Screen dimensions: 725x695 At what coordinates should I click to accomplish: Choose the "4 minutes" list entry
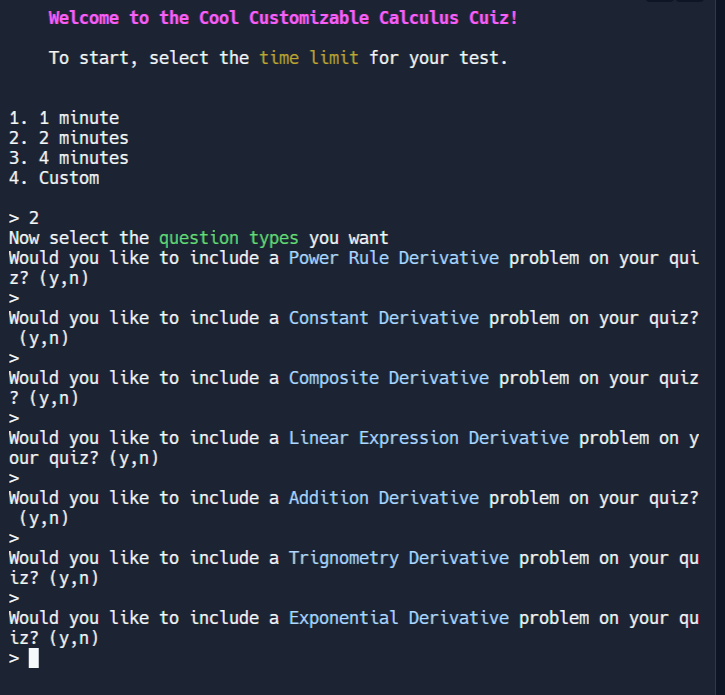coord(69,158)
